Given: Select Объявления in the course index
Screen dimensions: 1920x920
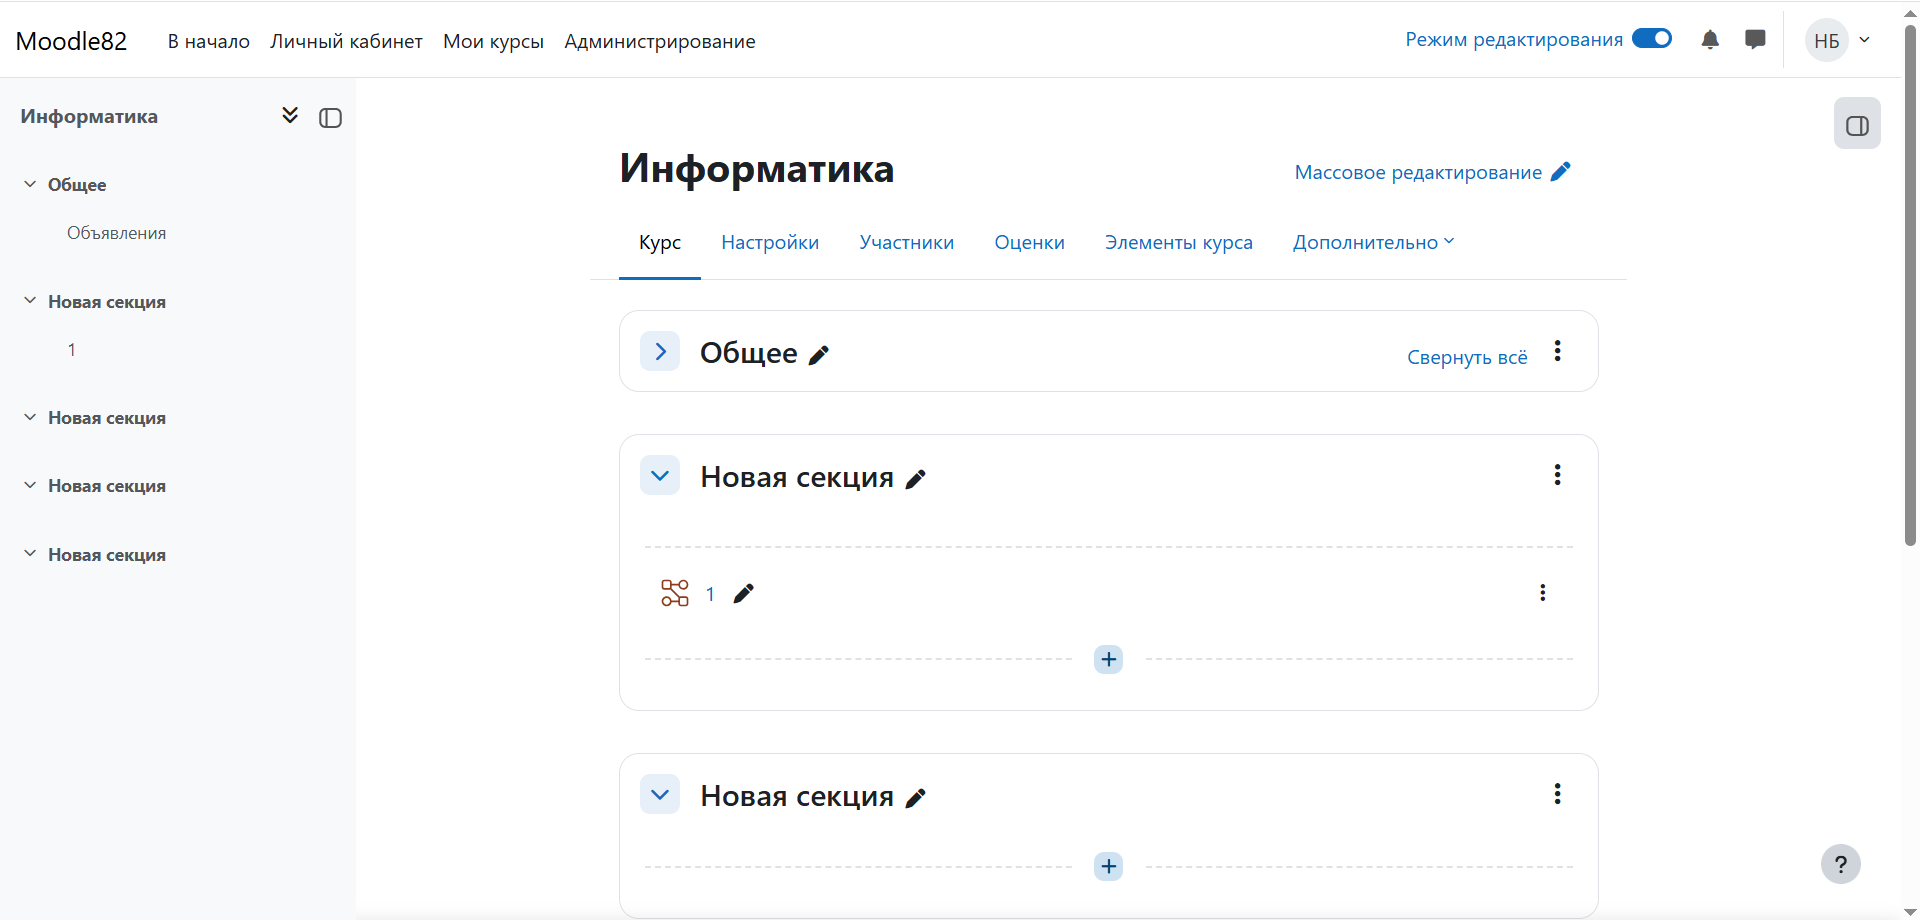Looking at the screenshot, I should 116,233.
